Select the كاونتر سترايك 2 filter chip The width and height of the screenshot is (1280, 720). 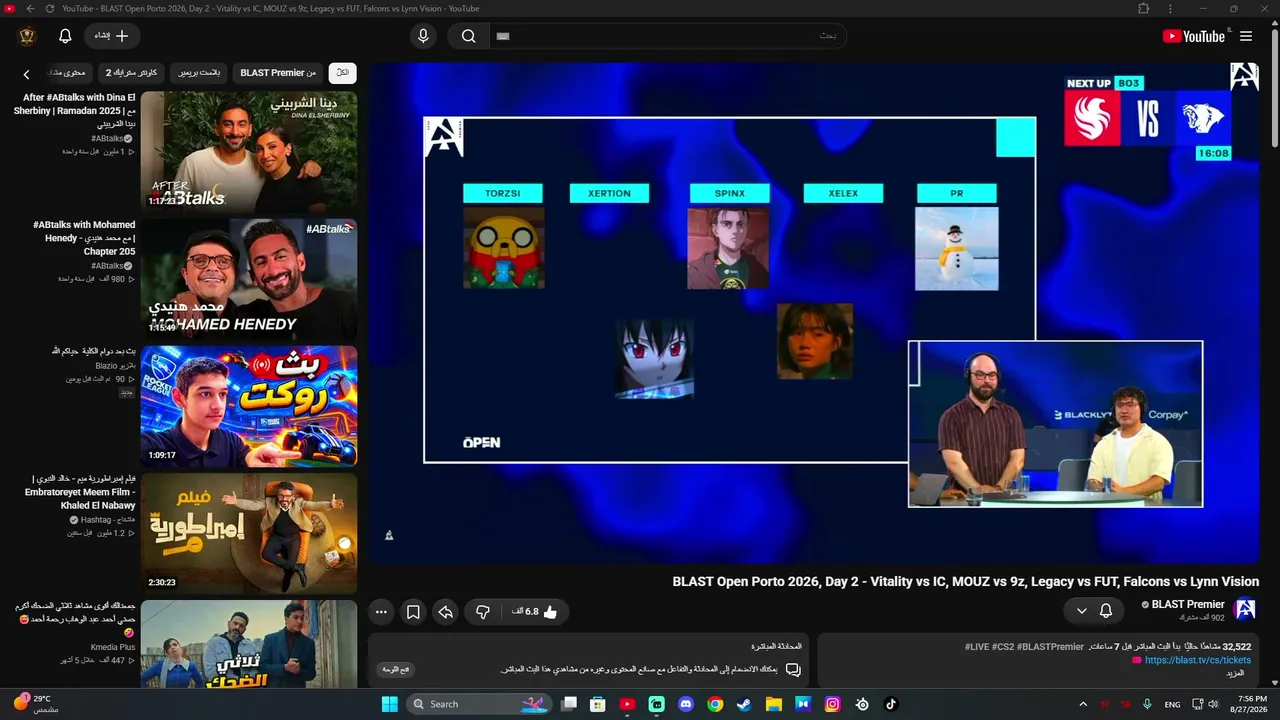click(x=132, y=73)
